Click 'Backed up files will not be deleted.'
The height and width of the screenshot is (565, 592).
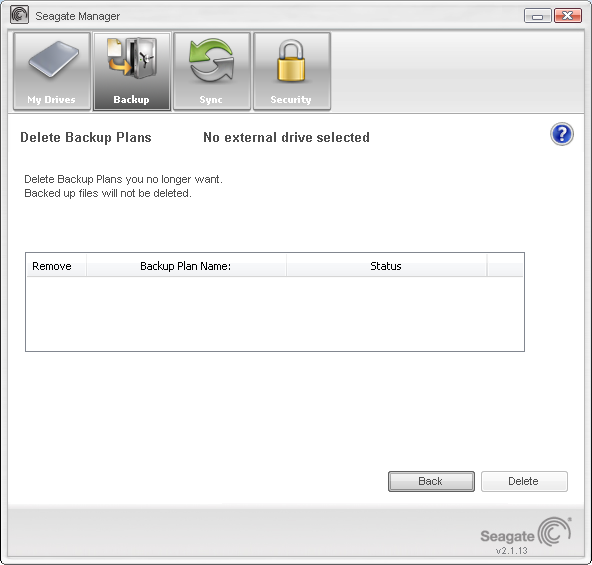[x=108, y=193]
